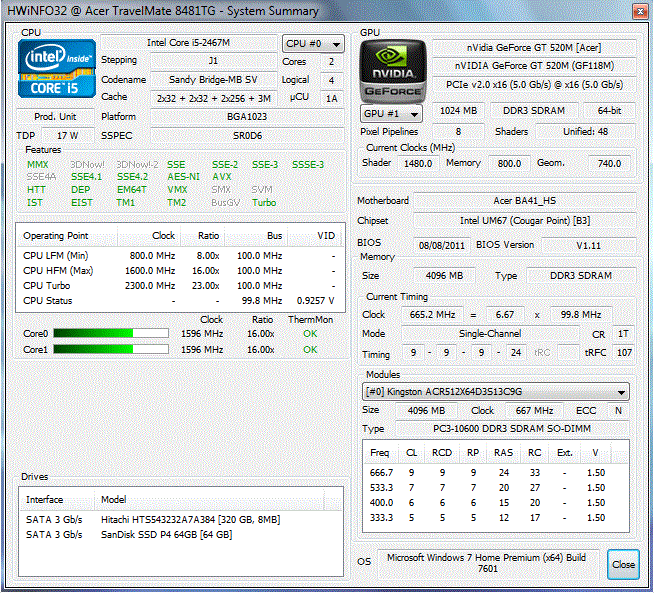Click the cache value 2x32 + 2x32 + 2x256 + 3M

pyautogui.click(x=214, y=98)
